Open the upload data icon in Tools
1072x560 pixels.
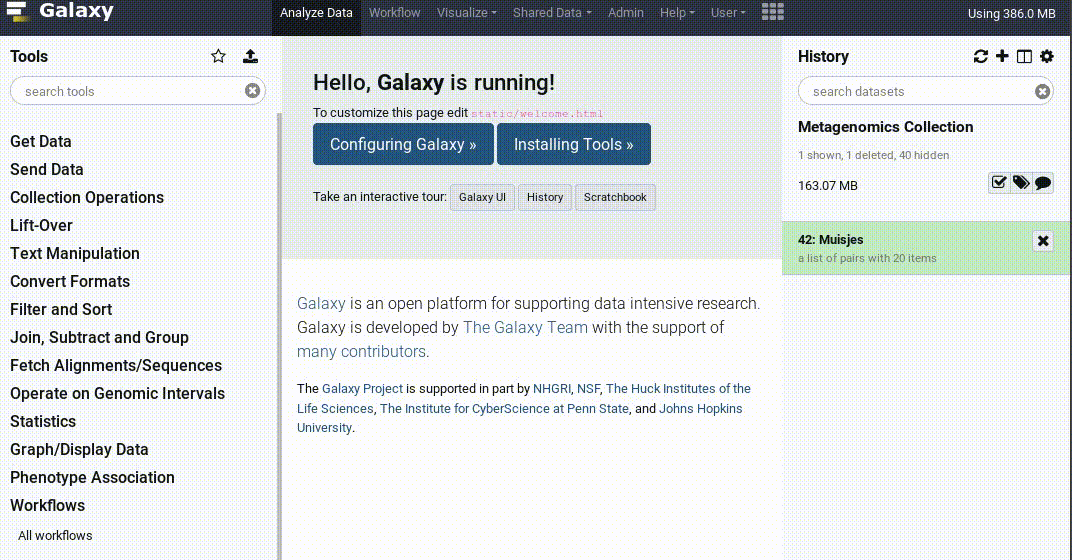[x=251, y=57]
